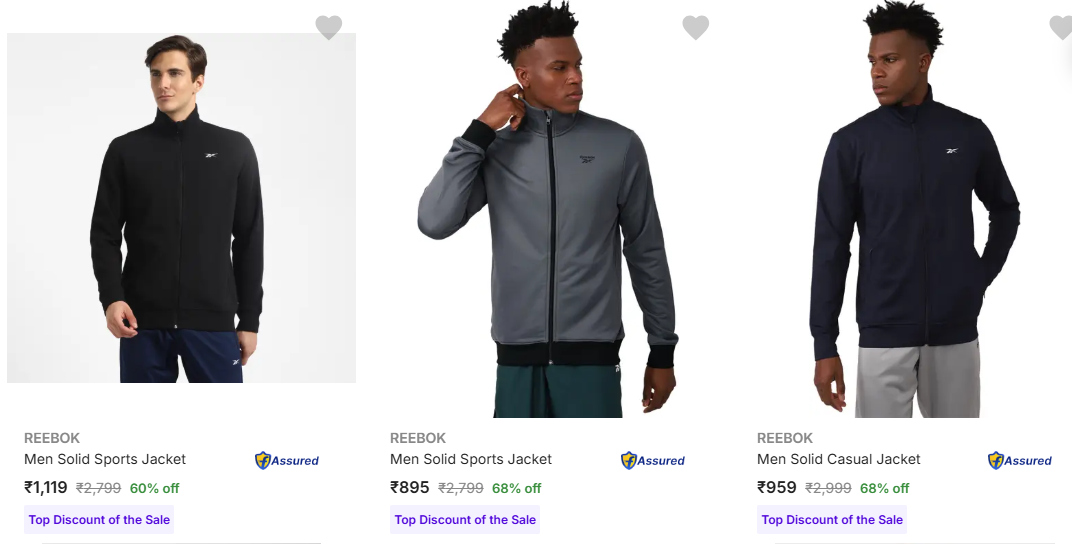This screenshot has width=1072, height=544.
Task: Click Top Discount tag under ₹895 price
Action: coord(465,520)
